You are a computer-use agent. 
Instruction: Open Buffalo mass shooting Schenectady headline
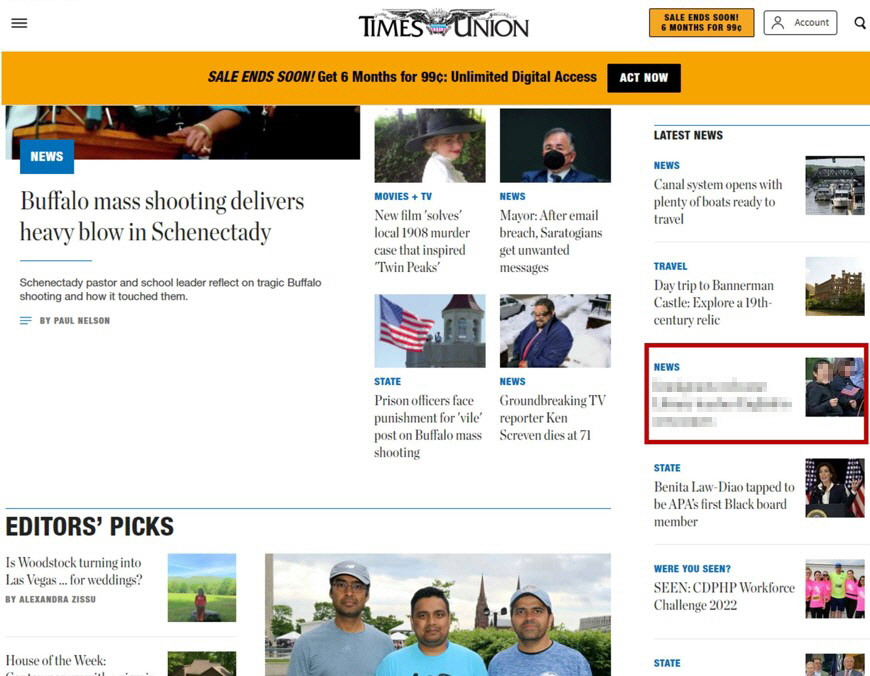[162, 216]
